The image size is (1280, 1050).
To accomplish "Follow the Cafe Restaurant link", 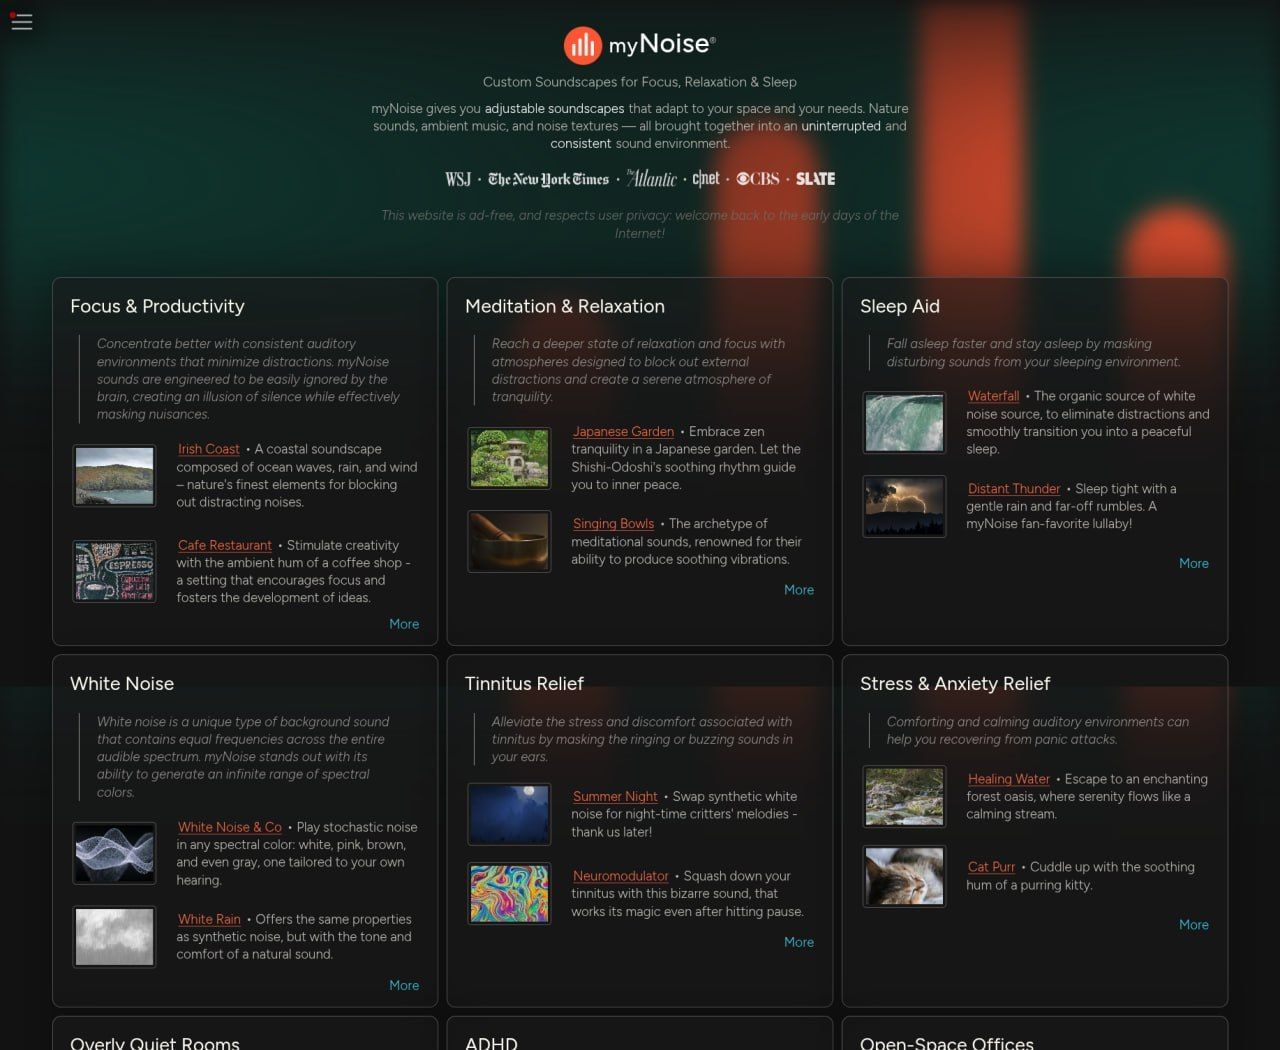I will click(x=225, y=545).
